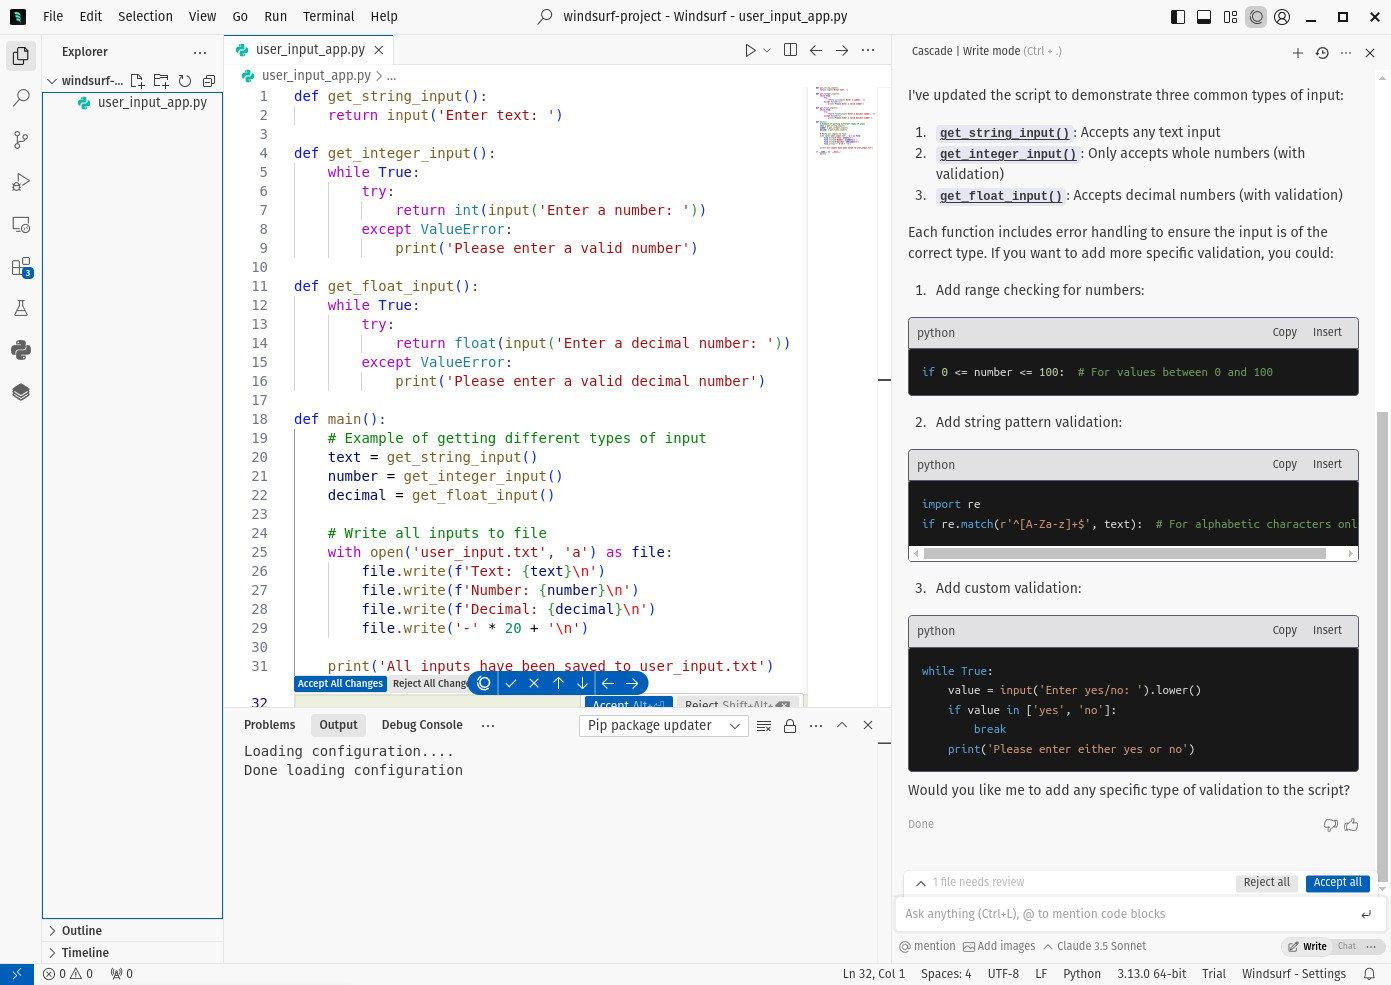Click the Ask anything input field
This screenshot has width=1391, height=985.
click(1100, 913)
